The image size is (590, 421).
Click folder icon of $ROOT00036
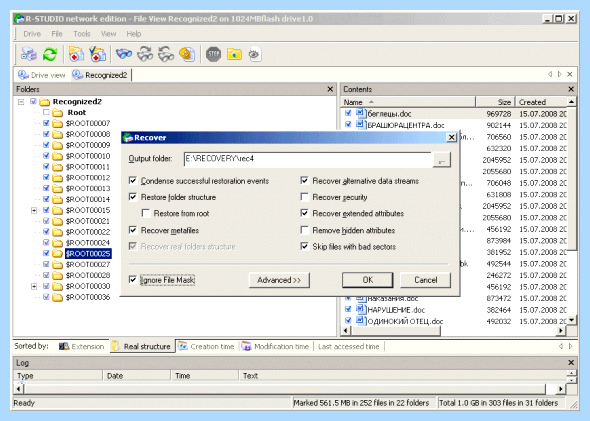(58, 297)
